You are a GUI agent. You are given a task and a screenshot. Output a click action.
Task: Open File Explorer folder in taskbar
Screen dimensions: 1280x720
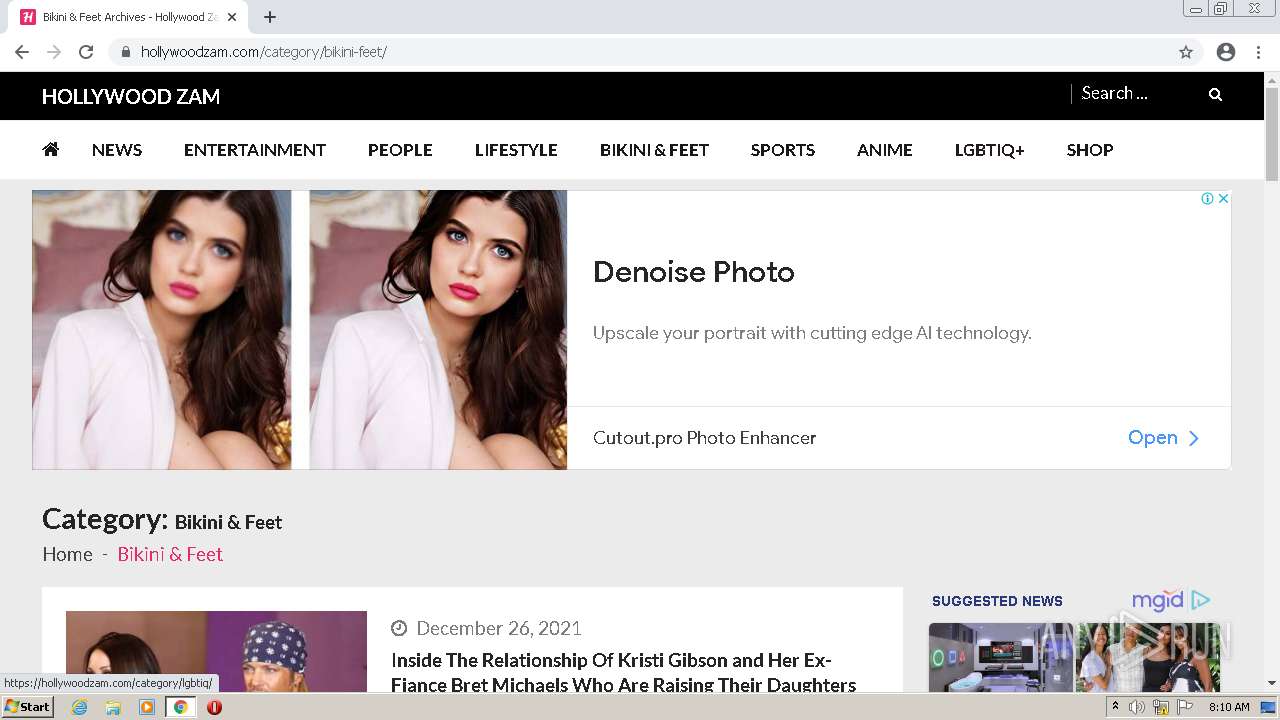[113, 707]
